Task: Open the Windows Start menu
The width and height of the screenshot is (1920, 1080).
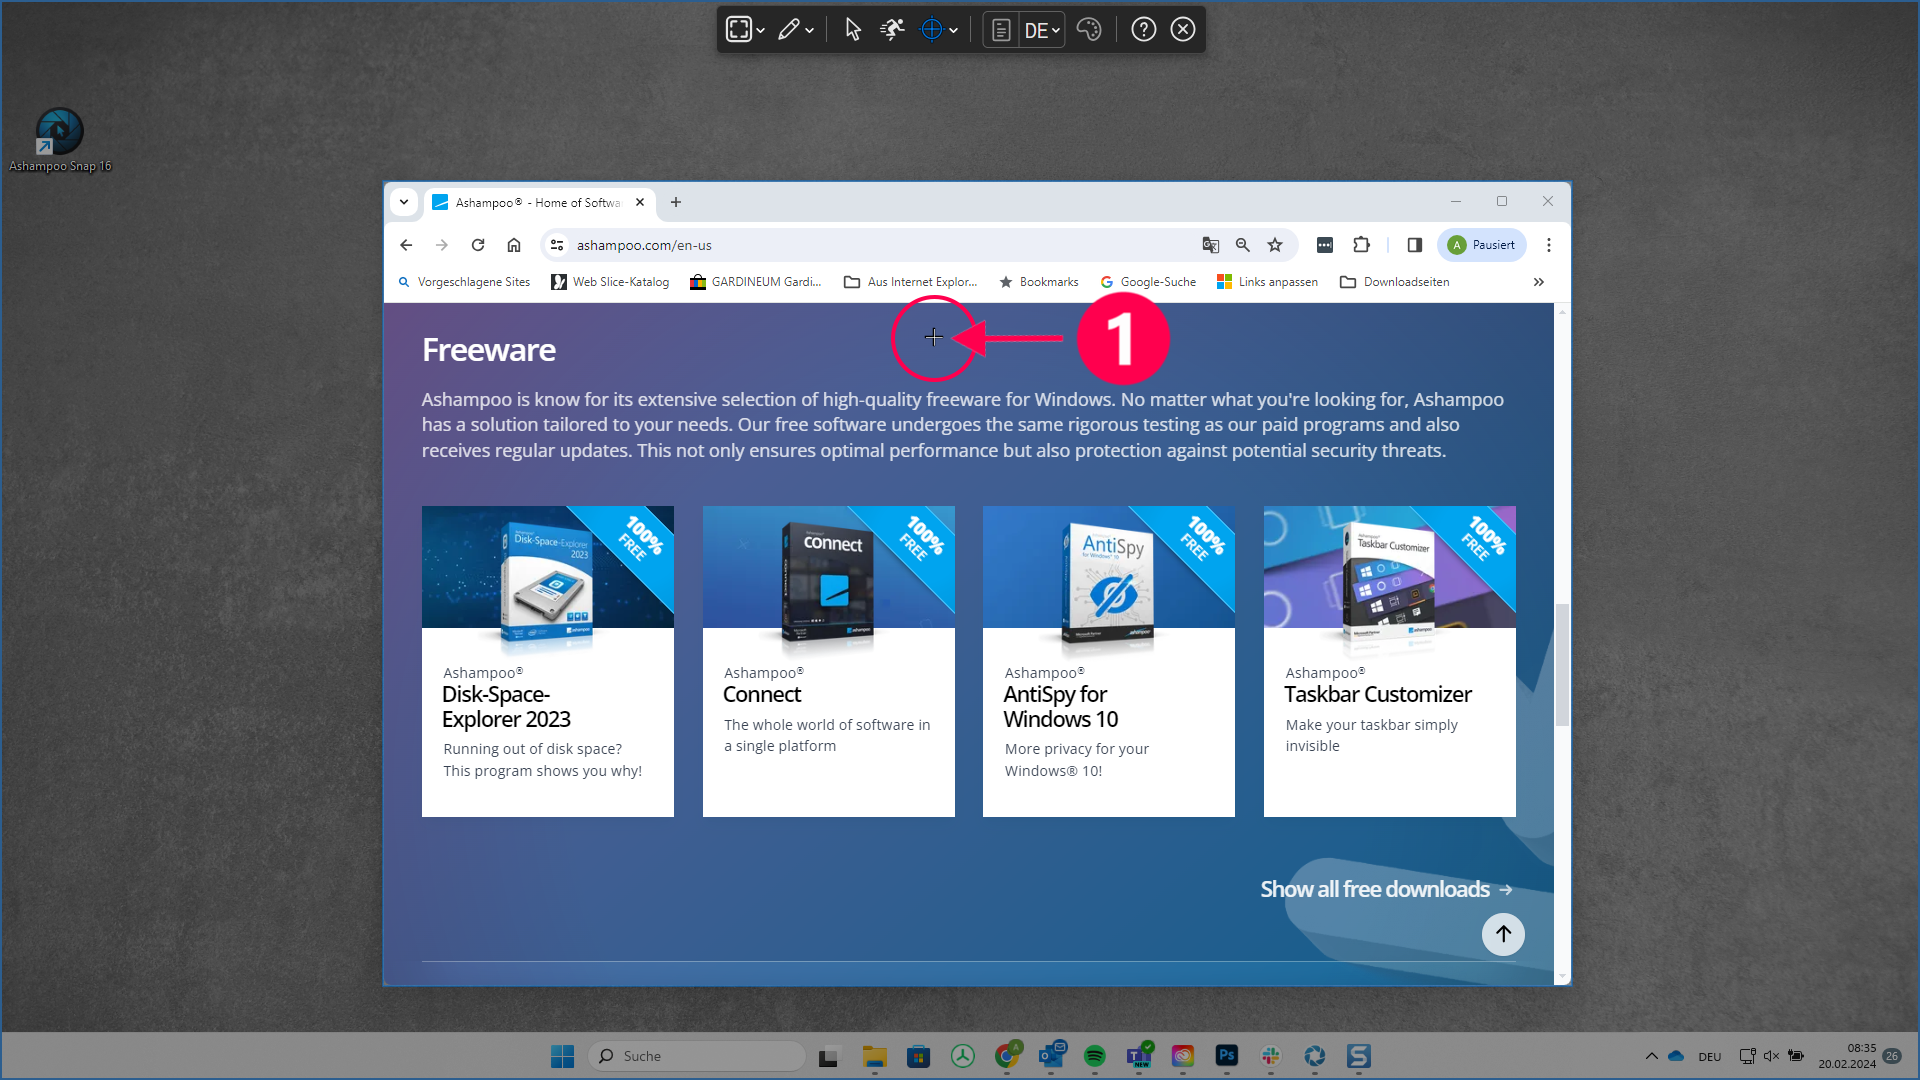Action: [562, 1056]
